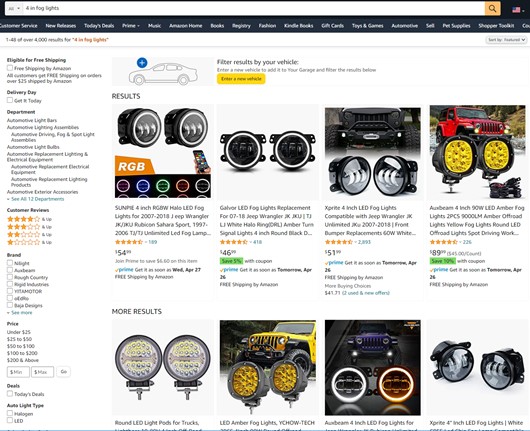Open star rating of Galvor fog lights
The height and width of the screenshot is (431, 530).
(234, 242)
